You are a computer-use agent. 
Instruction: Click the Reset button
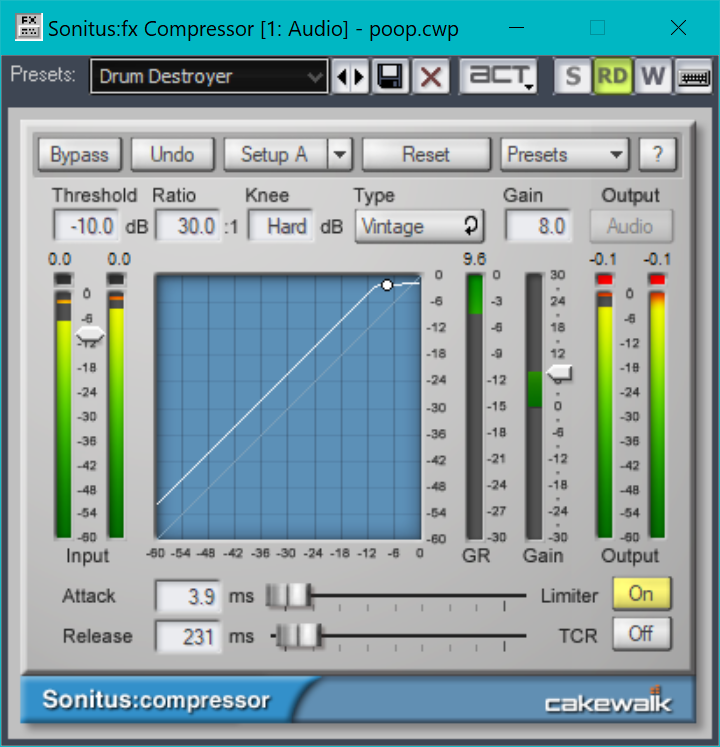point(426,154)
